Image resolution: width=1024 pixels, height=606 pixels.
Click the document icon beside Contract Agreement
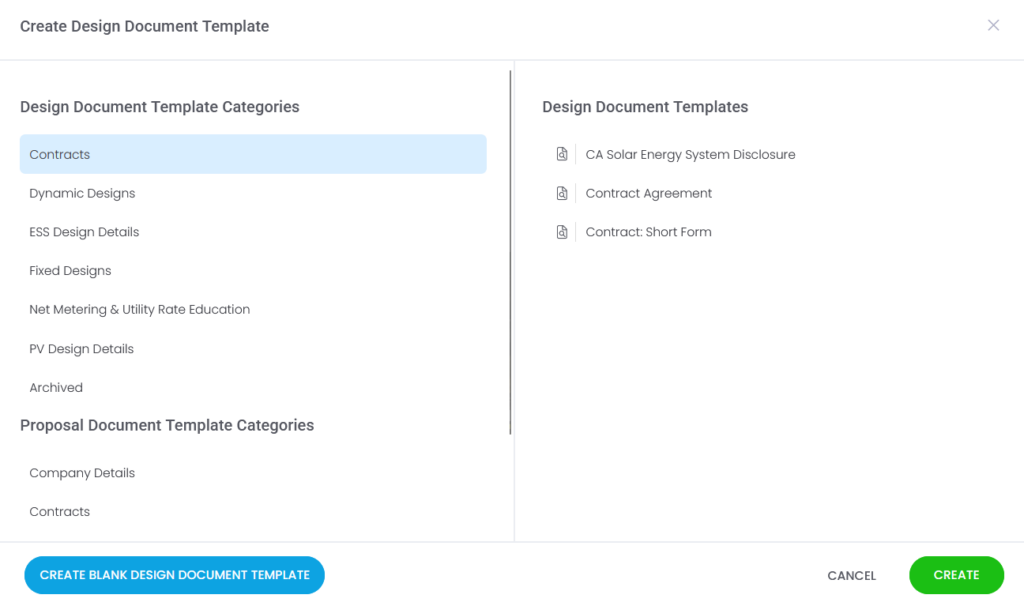pyautogui.click(x=562, y=193)
